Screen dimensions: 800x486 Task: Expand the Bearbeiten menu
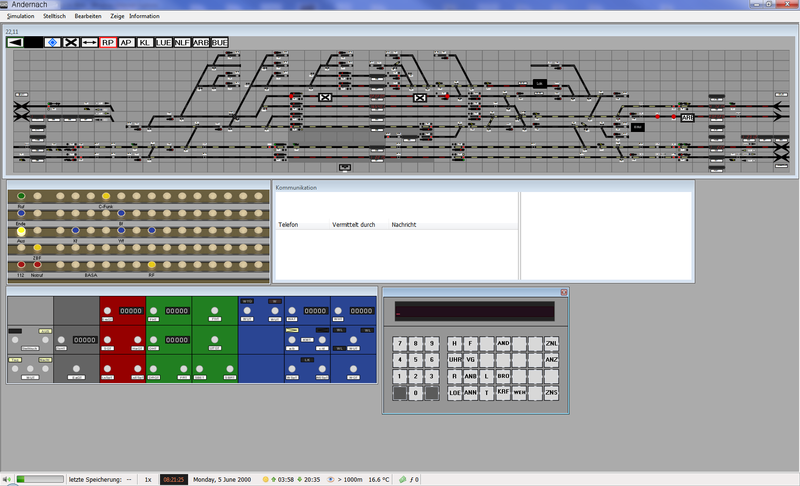[88, 16]
